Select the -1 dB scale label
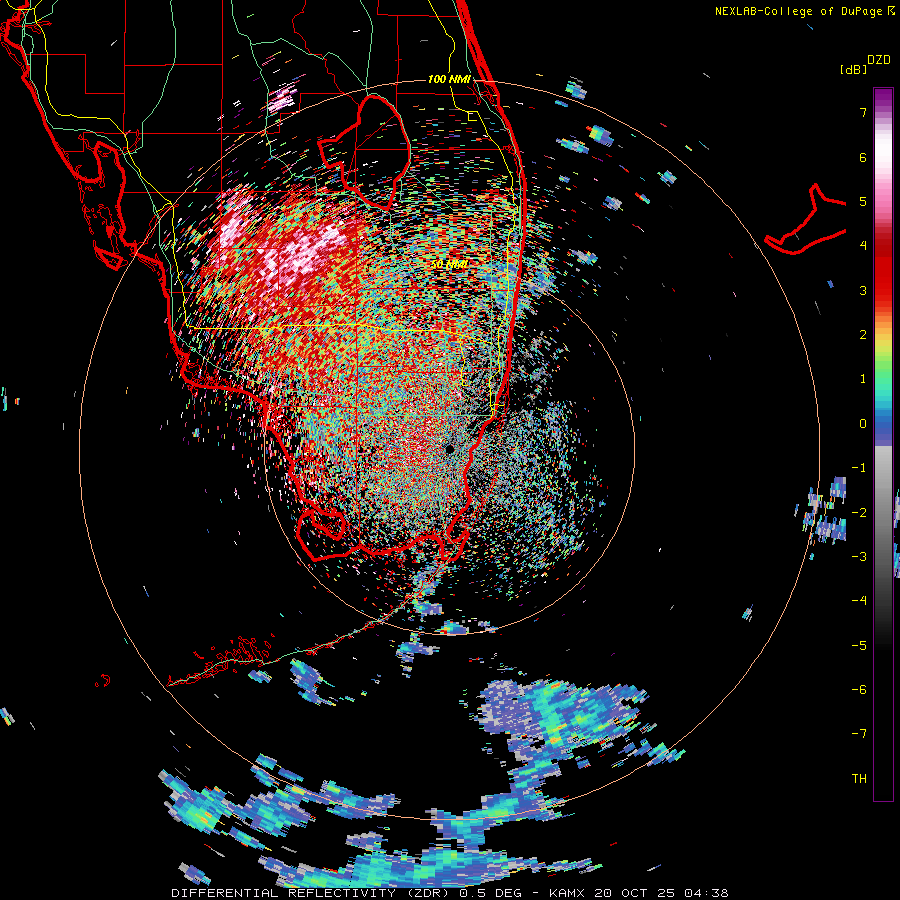Viewport: 900px width, 900px height. pos(859,468)
